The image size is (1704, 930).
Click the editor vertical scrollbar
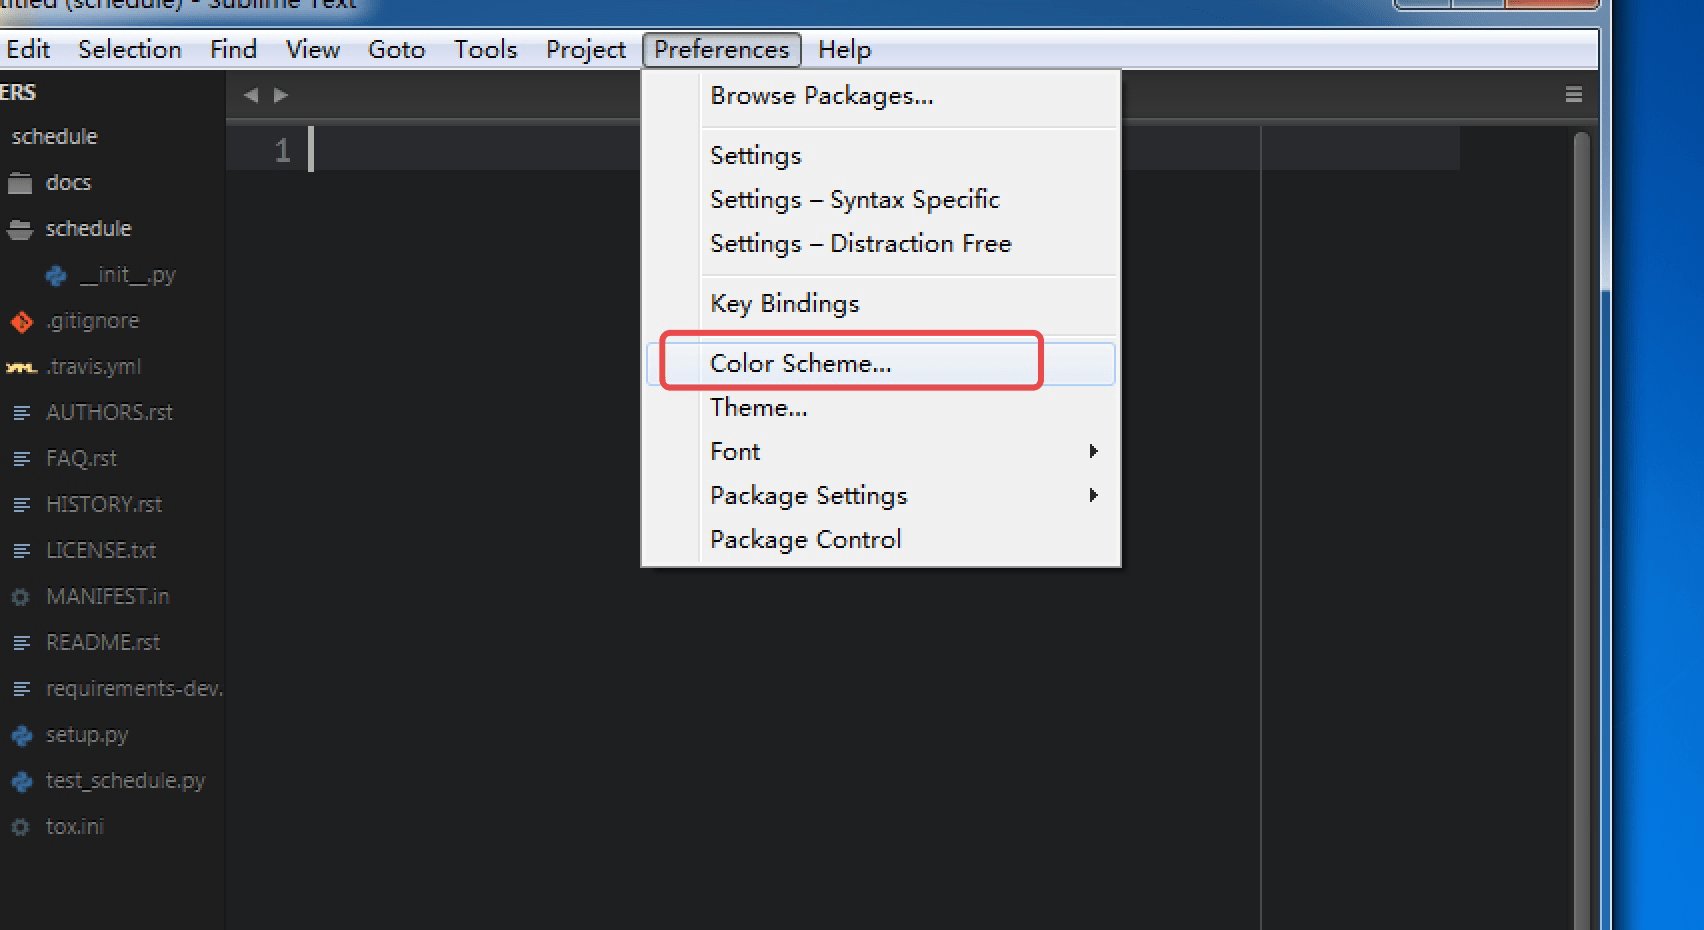pyautogui.click(x=1581, y=500)
